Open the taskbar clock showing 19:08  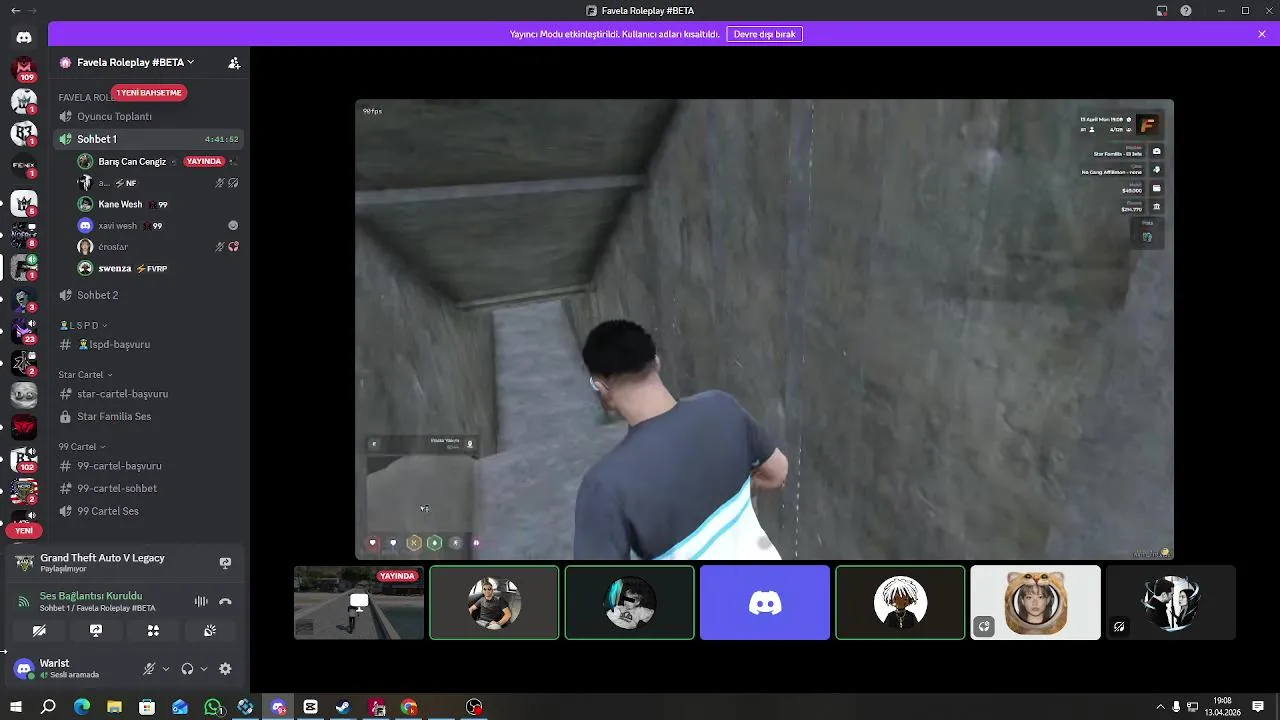[1222, 706]
